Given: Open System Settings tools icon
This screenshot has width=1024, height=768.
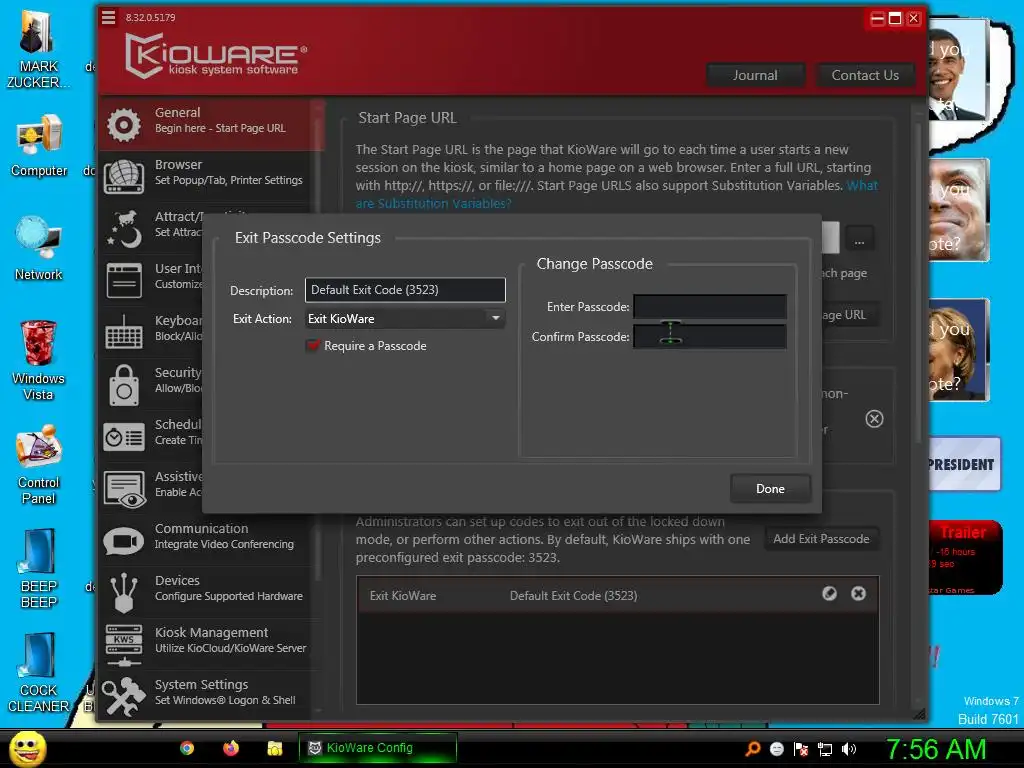Looking at the screenshot, I should 123,696.
